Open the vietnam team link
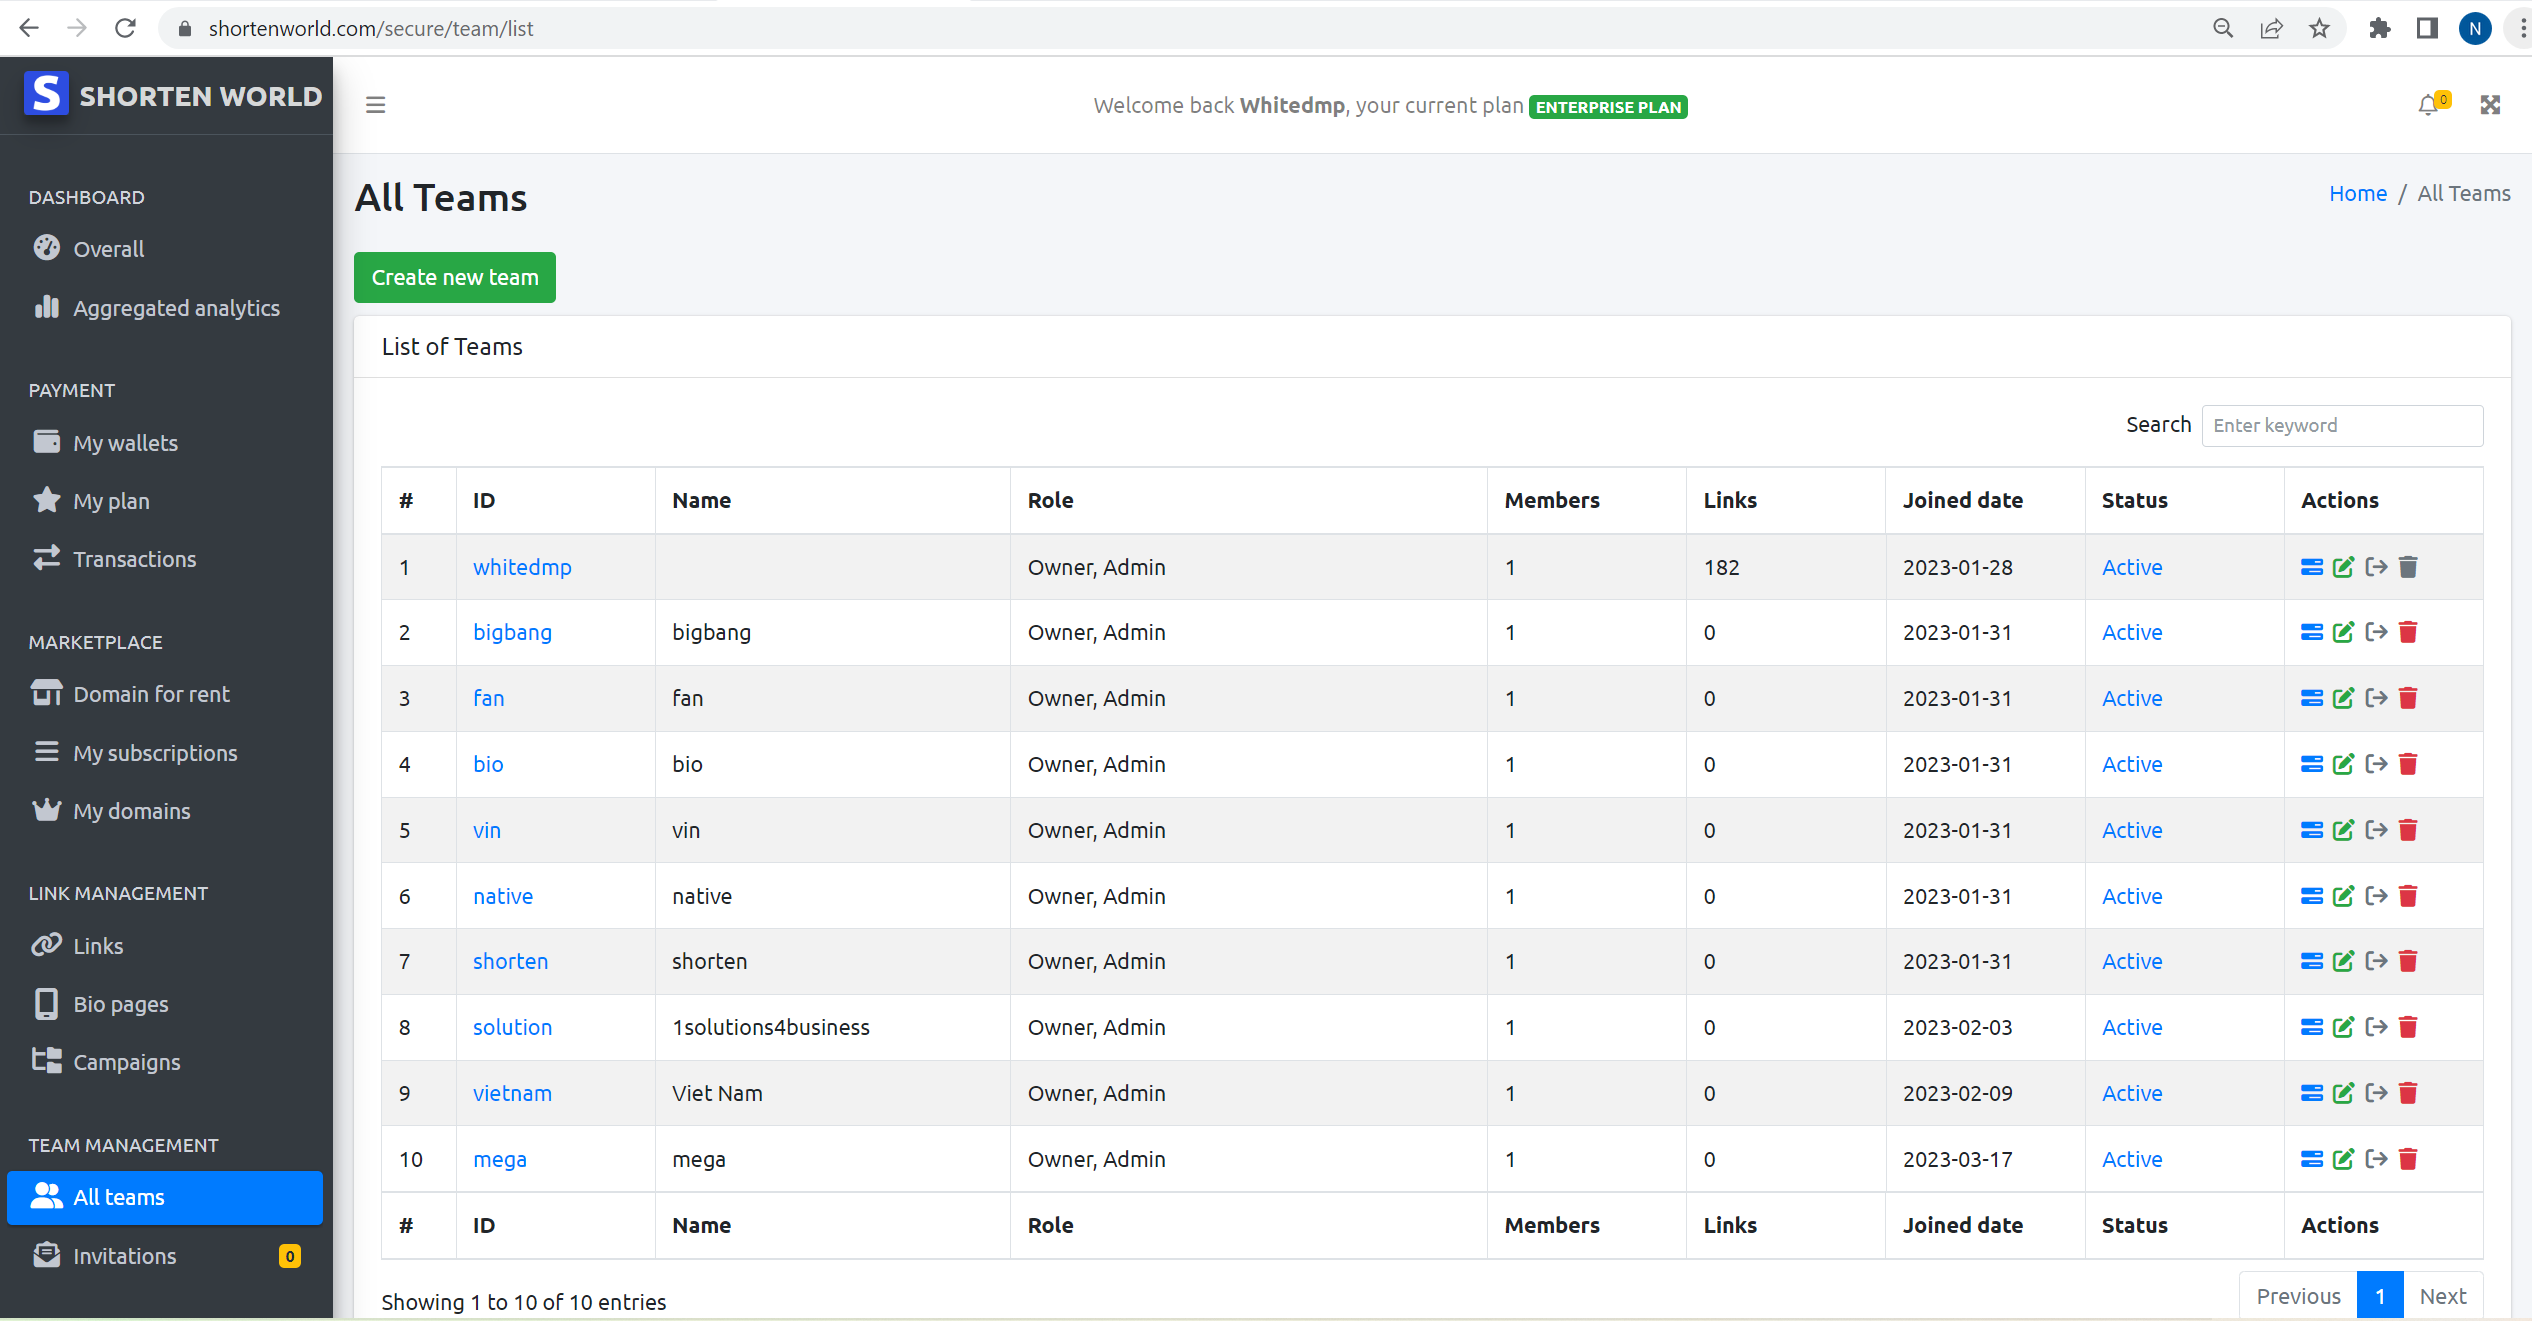Screen dimensions: 2532x1321 [512, 1093]
